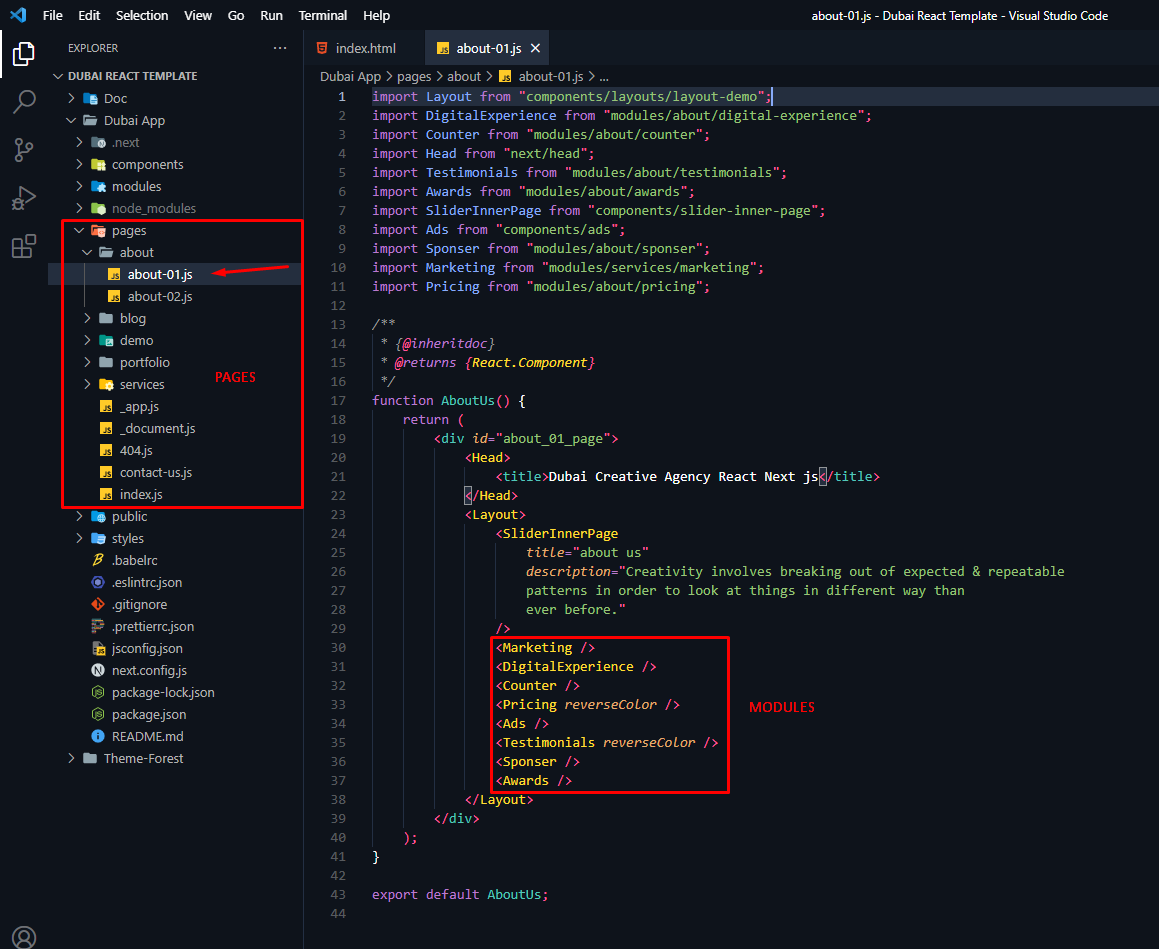This screenshot has width=1159, height=949.
Task: Click the next.config.js Next file icon
Action: coord(98,670)
